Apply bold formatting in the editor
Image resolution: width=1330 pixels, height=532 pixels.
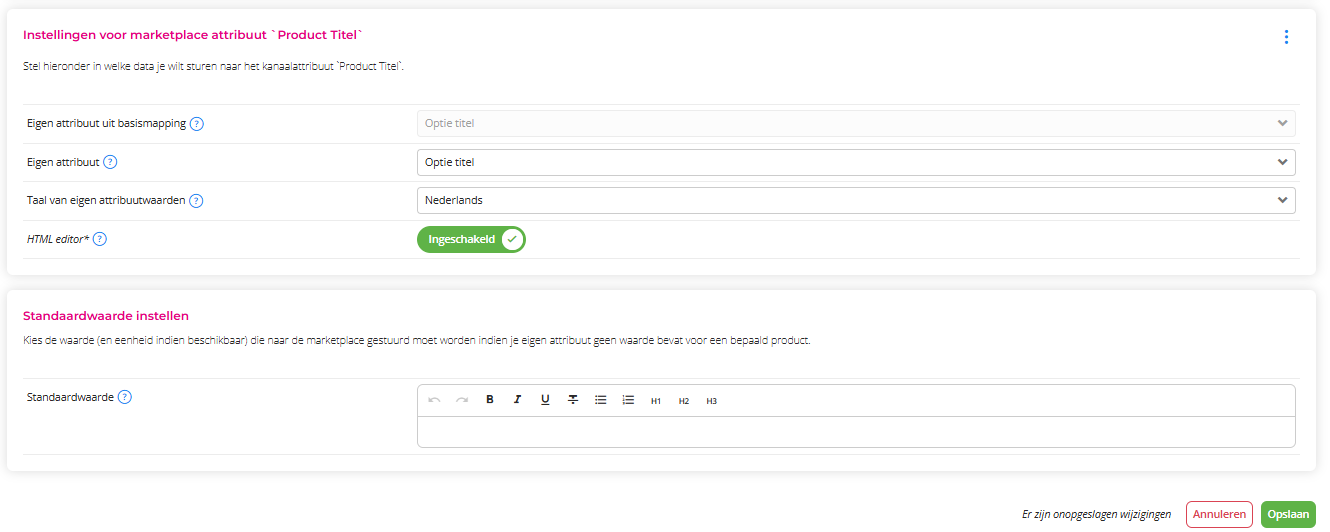(490, 400)
